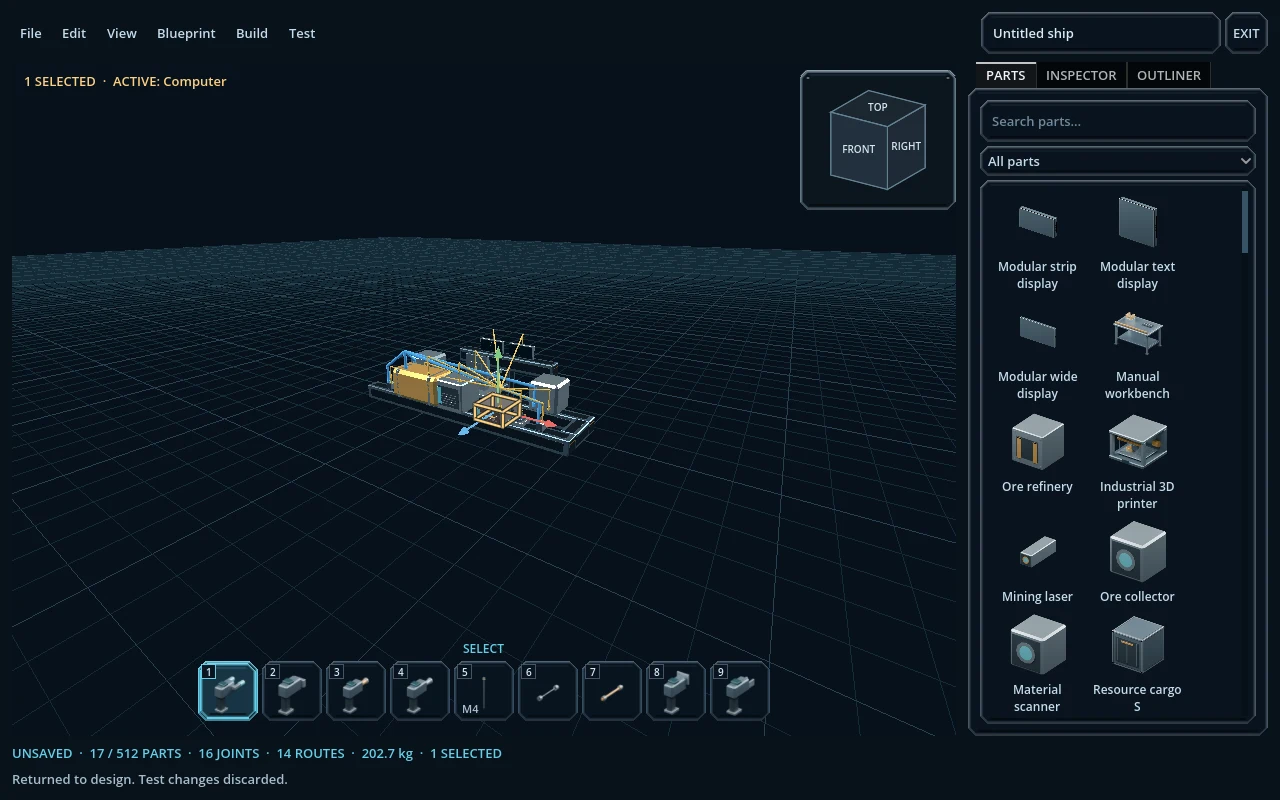The width and height of the screenshot is (1280, 800).
Task: Choose the Modular wide display part
Action: click(1037, 354)
